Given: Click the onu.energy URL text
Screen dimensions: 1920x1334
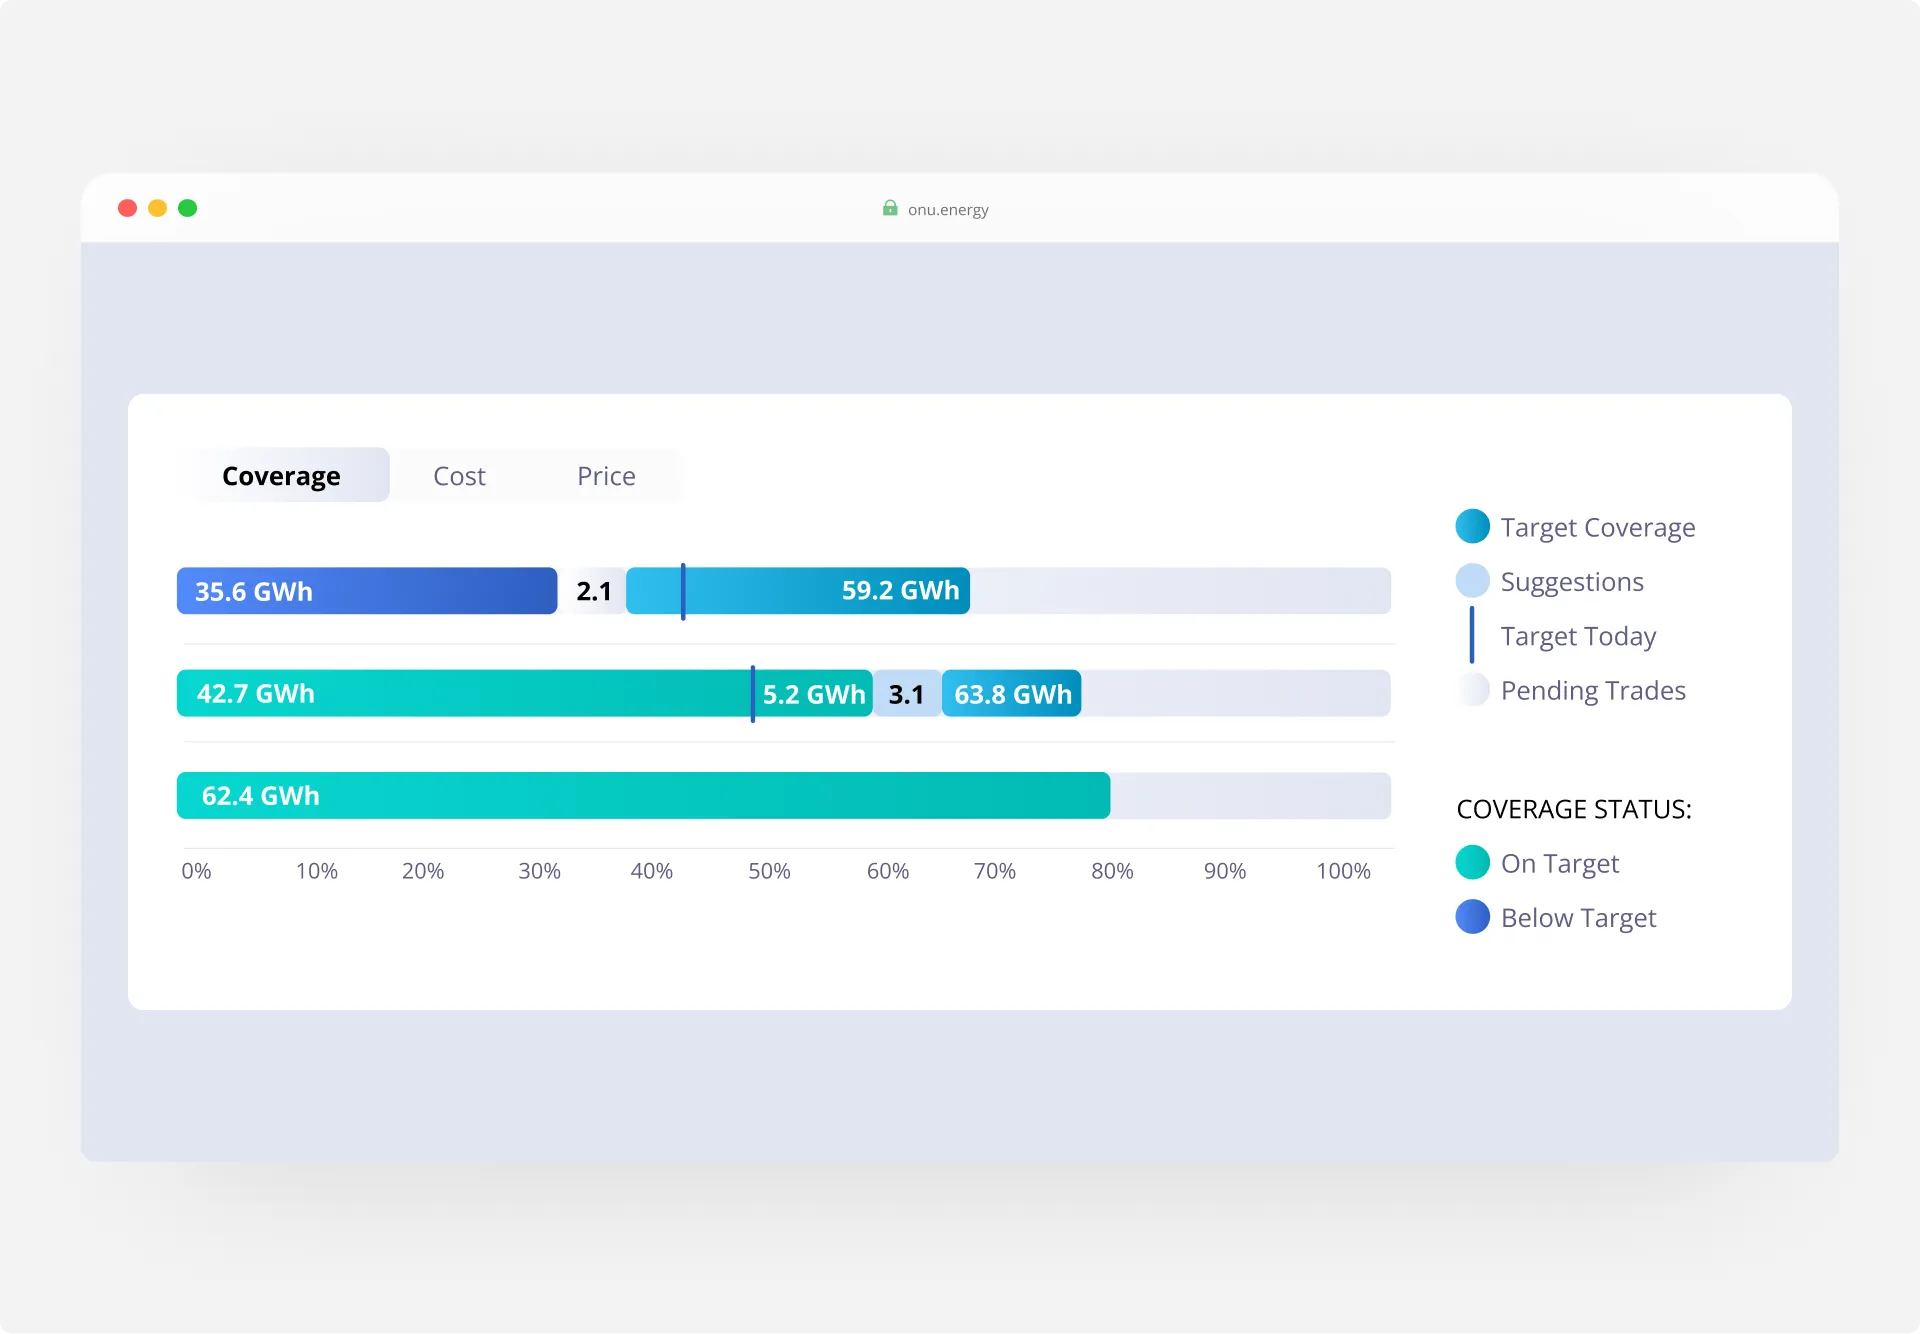Looking at the screenshot, I should (x=948, y=210).
